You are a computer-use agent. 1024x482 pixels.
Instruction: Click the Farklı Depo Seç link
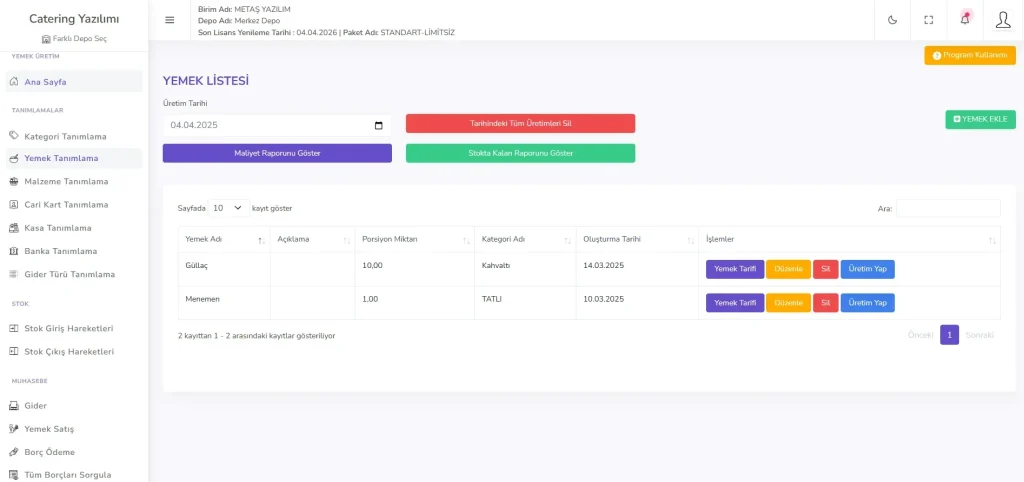click(74, 39)
